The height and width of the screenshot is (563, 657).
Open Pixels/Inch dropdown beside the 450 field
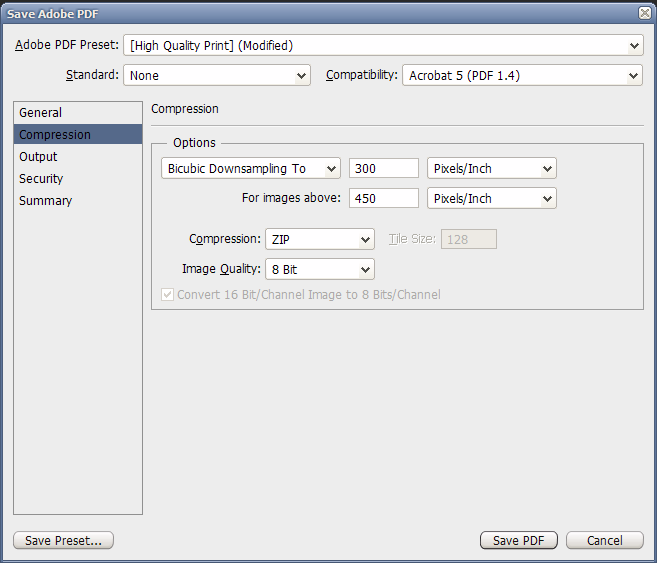click(491, 199)
